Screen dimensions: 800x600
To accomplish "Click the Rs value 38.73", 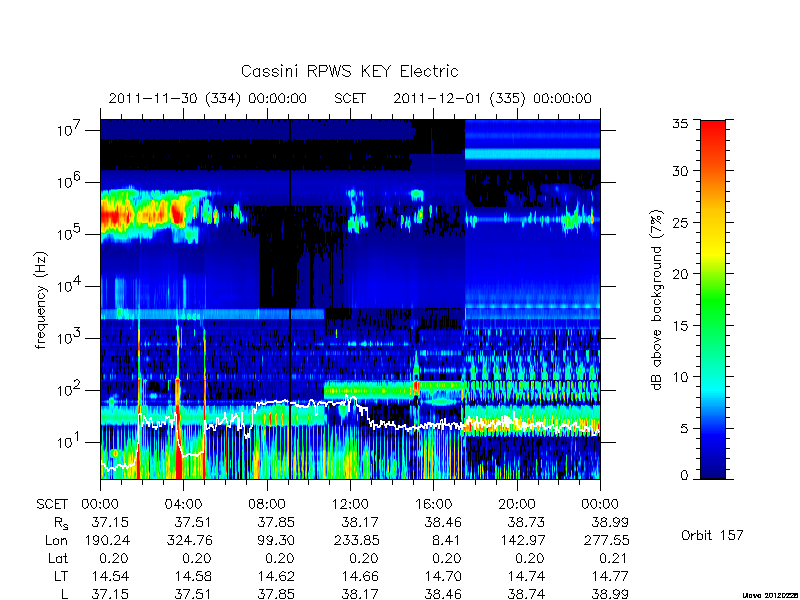I will point(526,522).
